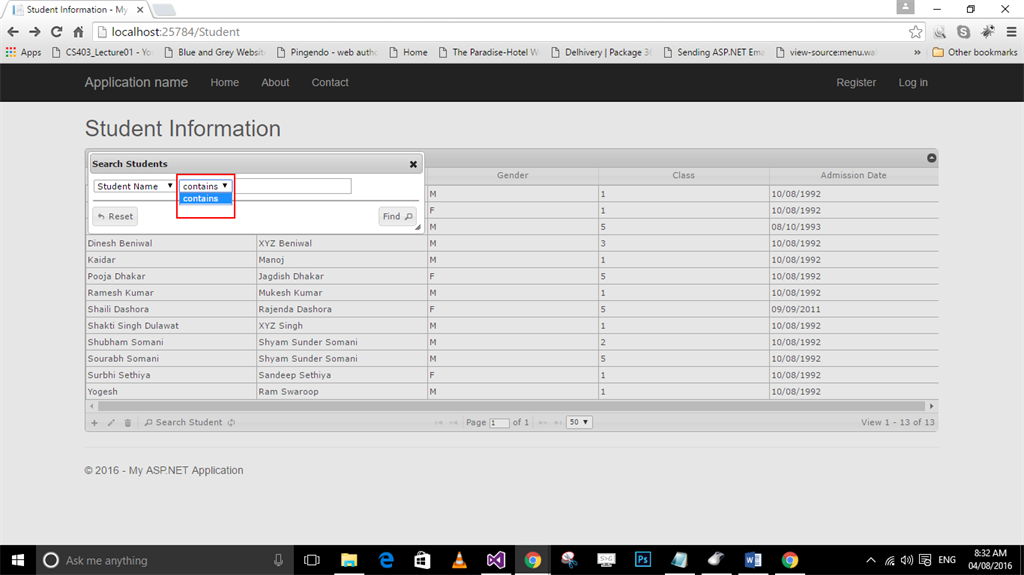Click the add row plus icon in grid pager
The height and width of the screenshot is (575, 1024).
pos(95,423)
